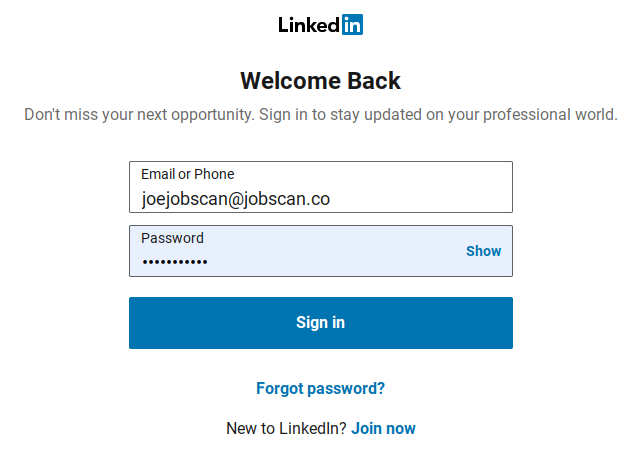The image size is (634, 457).
Task: Click the Welcome Back heading
Action: tap(320, 81)
